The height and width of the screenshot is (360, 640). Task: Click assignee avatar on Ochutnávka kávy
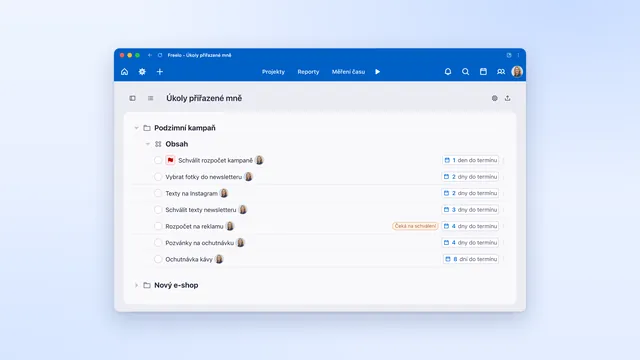219,259
